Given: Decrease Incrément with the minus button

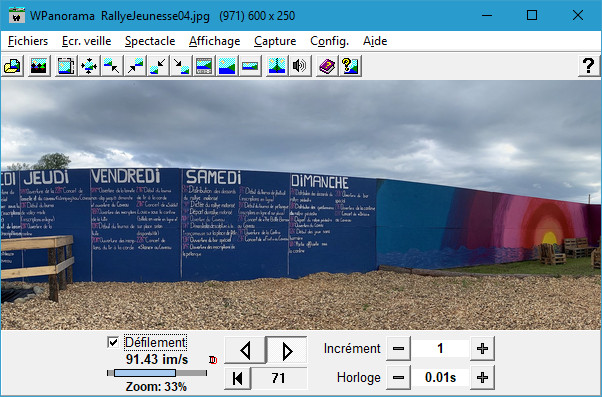Looking at the screenshot, I should point(398,349).
